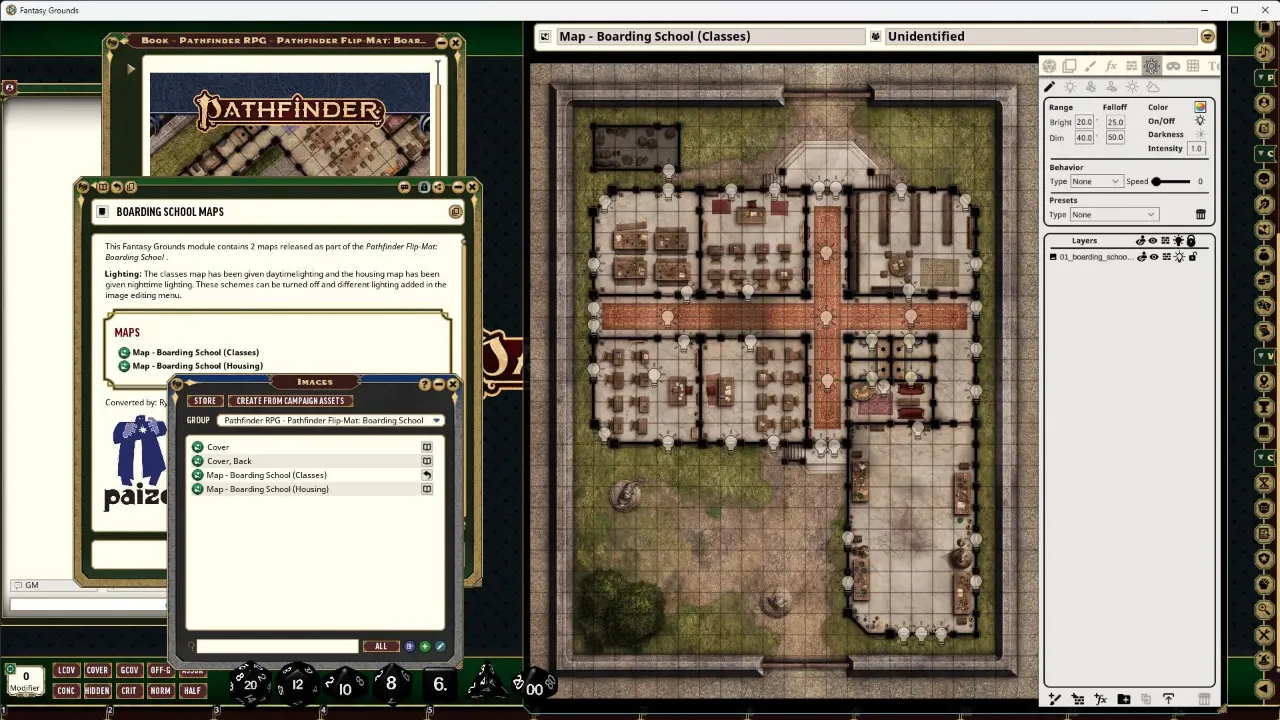Select the mask tab in the image toolbar
1280x720 pixels.
point(1173,66)
